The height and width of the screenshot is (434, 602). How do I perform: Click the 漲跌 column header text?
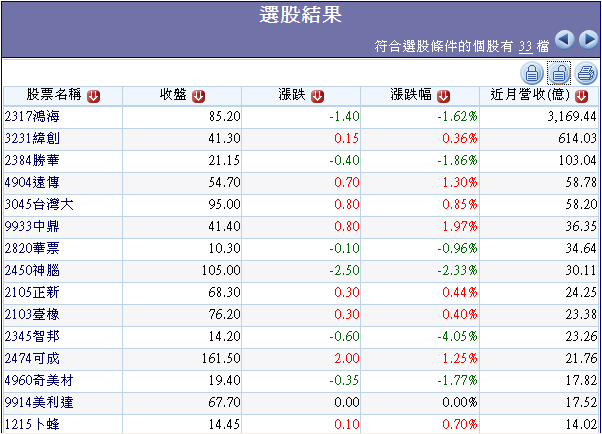point(292,94)
